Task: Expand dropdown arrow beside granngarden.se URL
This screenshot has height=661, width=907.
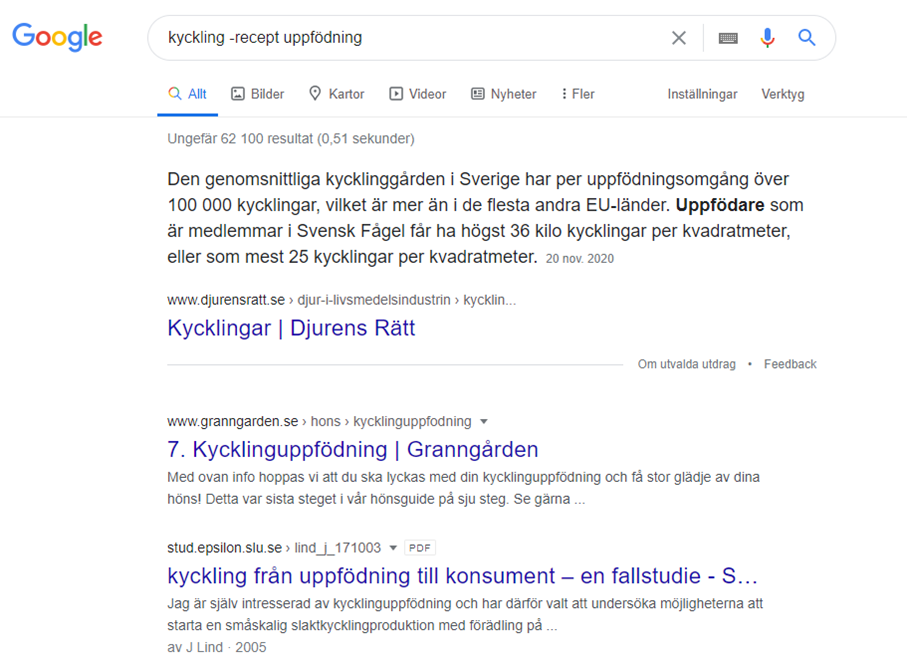Action: tap(484, 422)
